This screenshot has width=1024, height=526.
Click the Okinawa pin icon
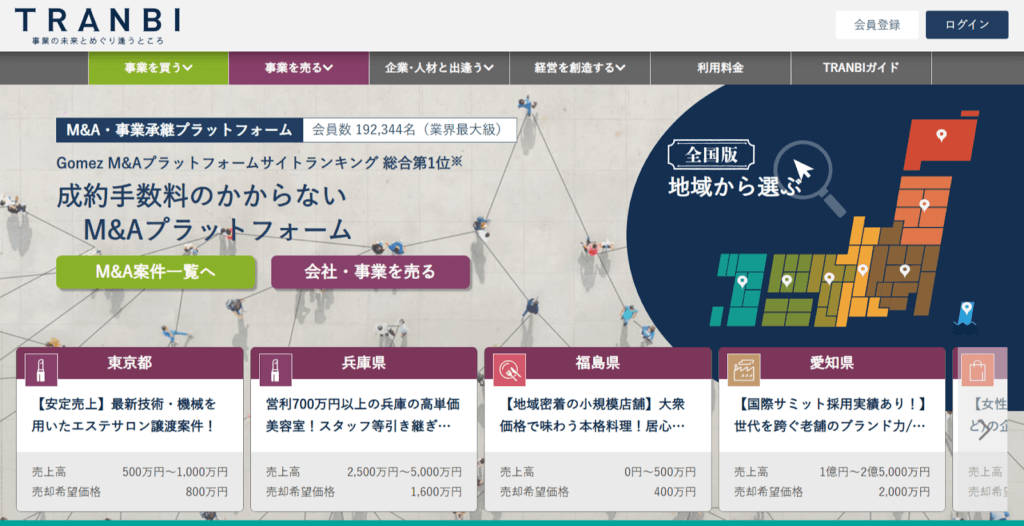965,312
